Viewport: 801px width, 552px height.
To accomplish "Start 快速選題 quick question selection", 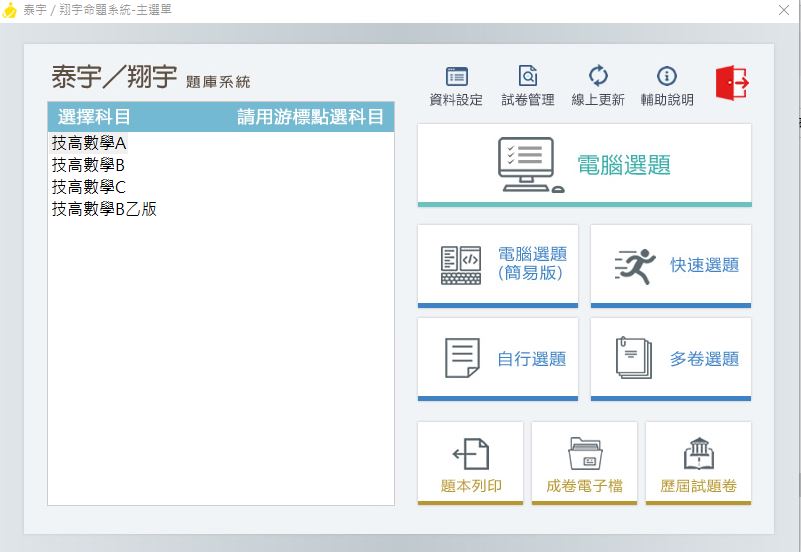I will (670, 265).
